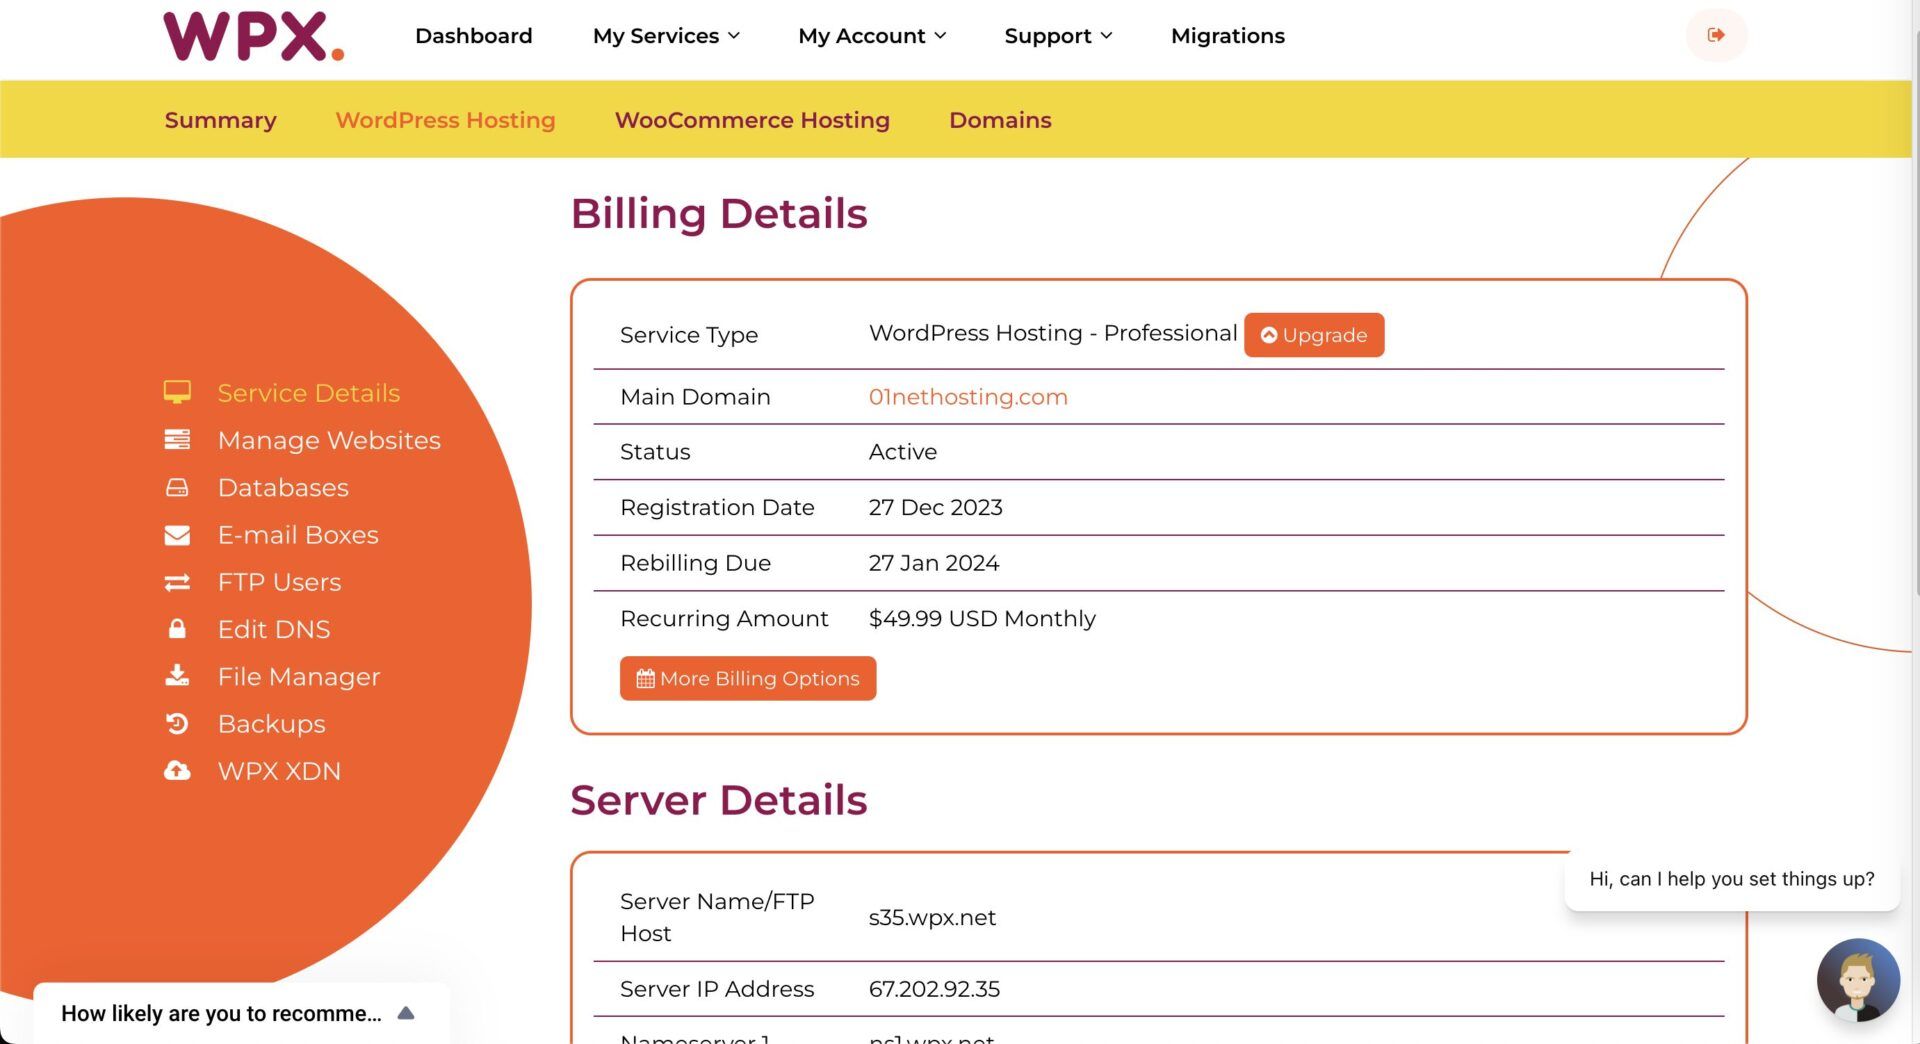The width and height of the screenshot is (1920, 1044).
Task: Click the Upgrade button
Action: pos(1314,335)
